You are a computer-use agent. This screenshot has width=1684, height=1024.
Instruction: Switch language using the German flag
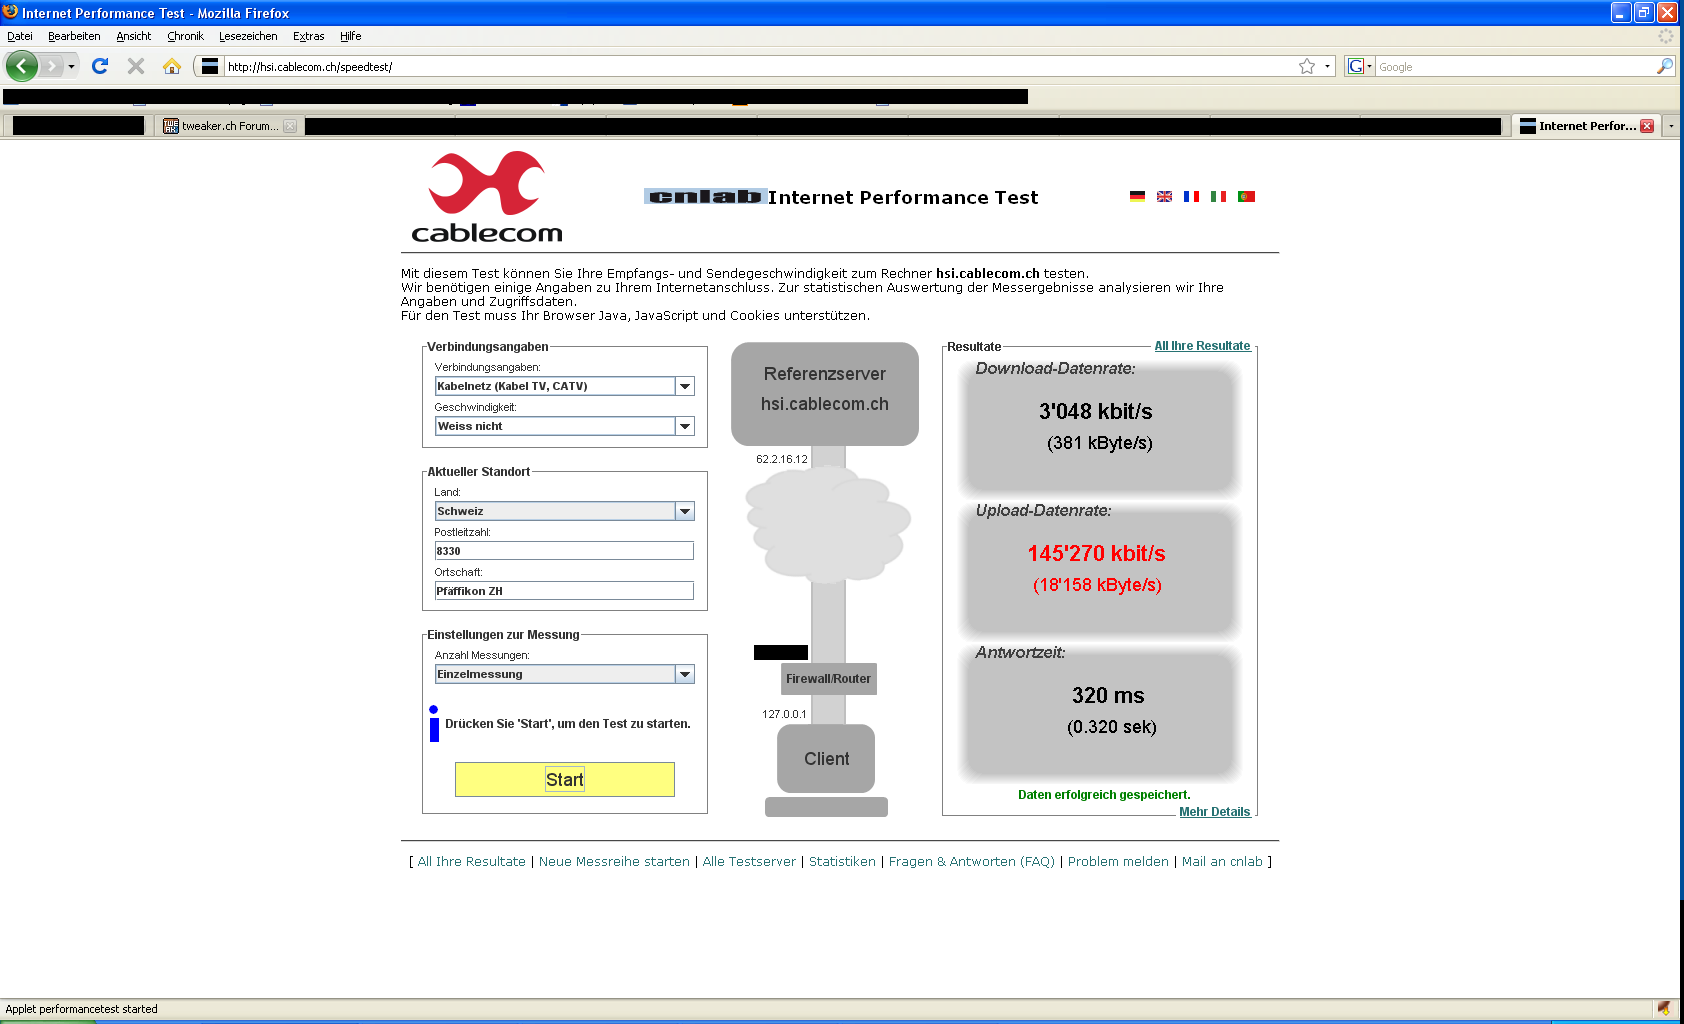click(x=1137, y=197)
